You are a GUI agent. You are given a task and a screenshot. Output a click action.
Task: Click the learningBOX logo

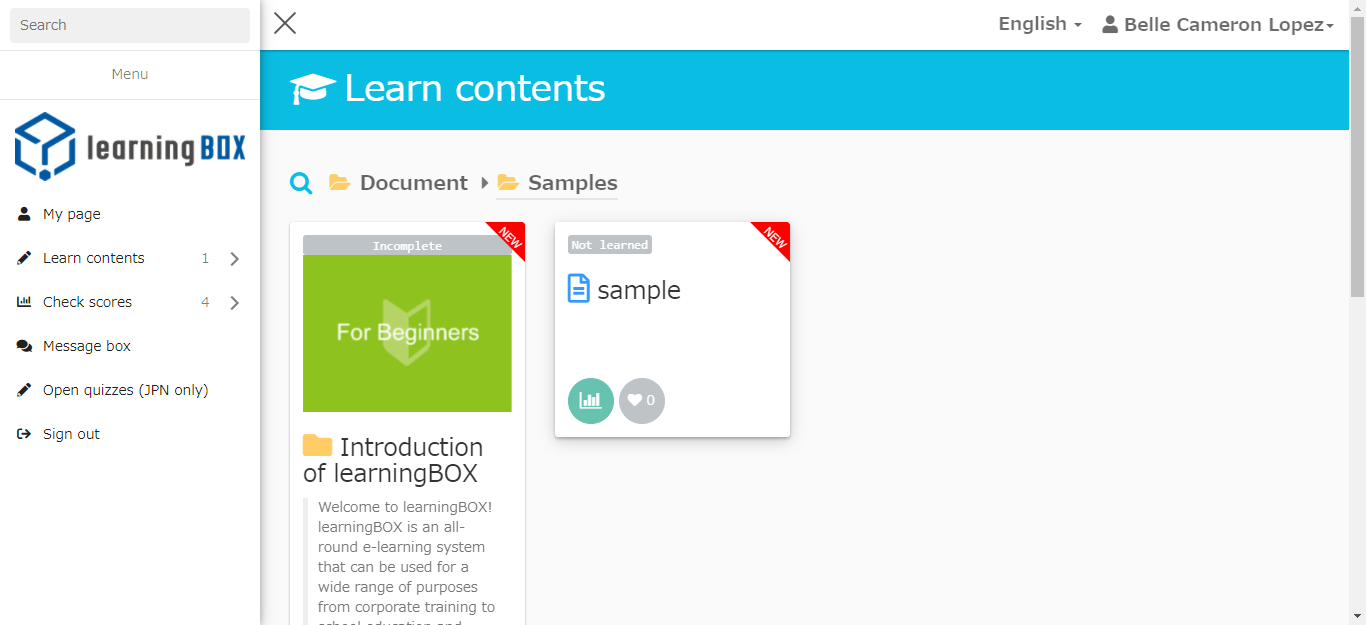point(130,146)
